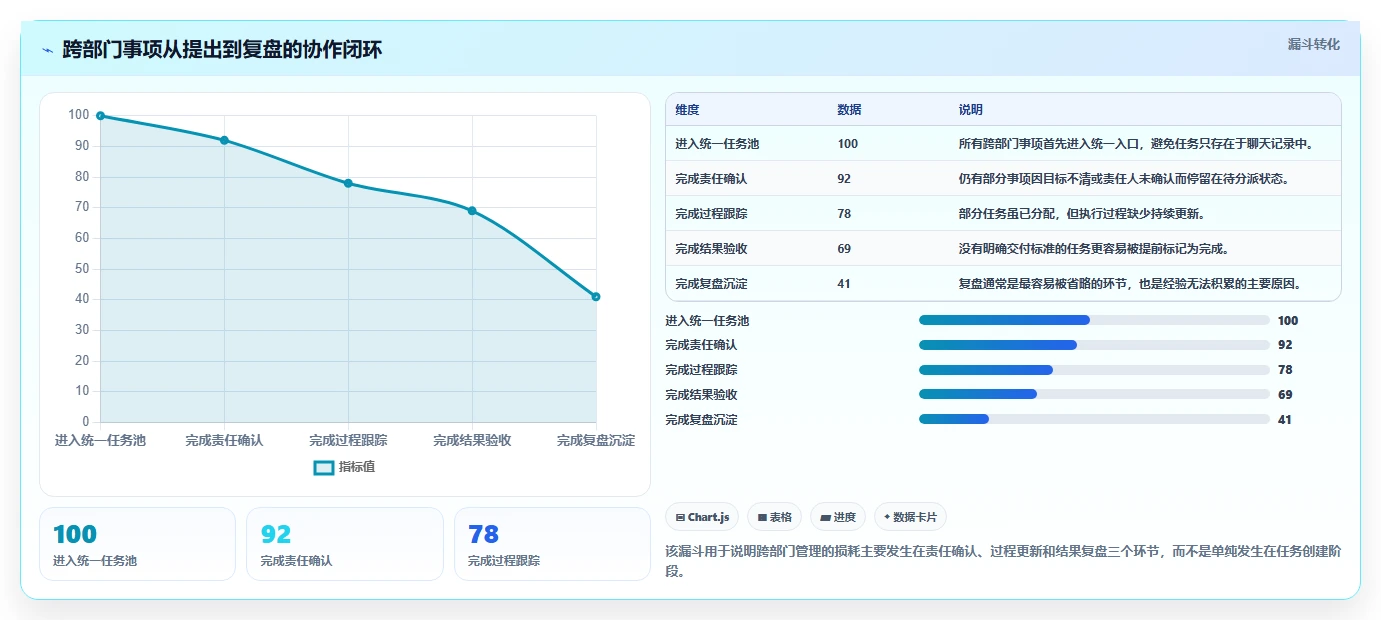Click the title 跨部门事项从提出到复盘的协作闭环
The height and width of the screenshot is (620, 1381).
pyautogui.click(x=222, y=50)
